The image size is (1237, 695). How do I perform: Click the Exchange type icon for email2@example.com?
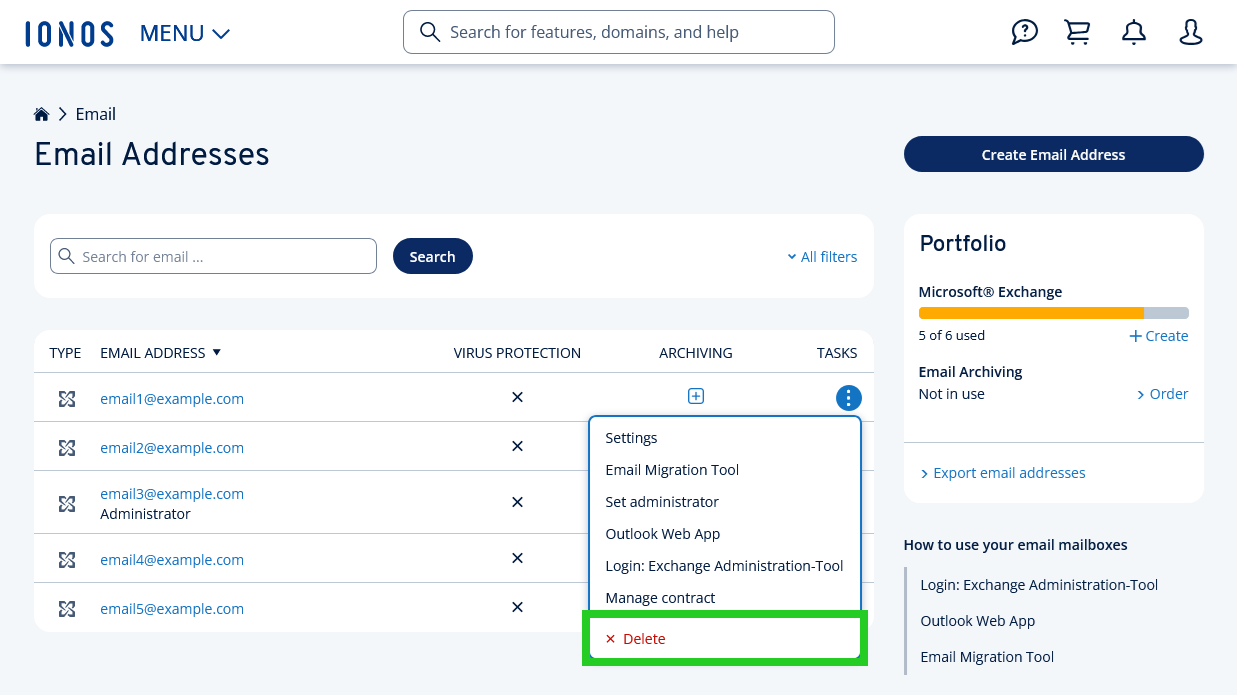point(67,448)
